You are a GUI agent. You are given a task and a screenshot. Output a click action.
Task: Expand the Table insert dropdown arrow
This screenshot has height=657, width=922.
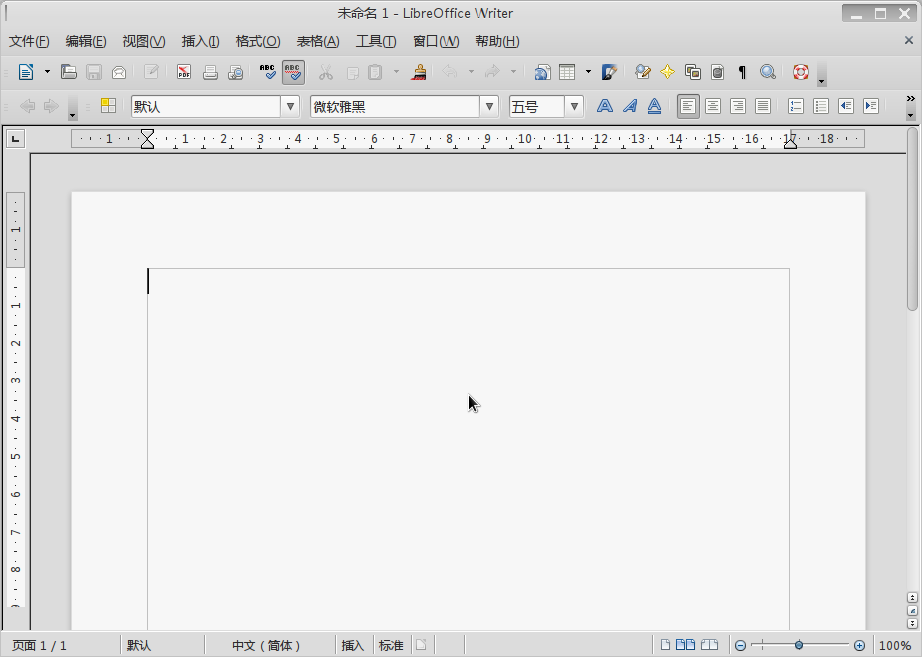(588, 72)
